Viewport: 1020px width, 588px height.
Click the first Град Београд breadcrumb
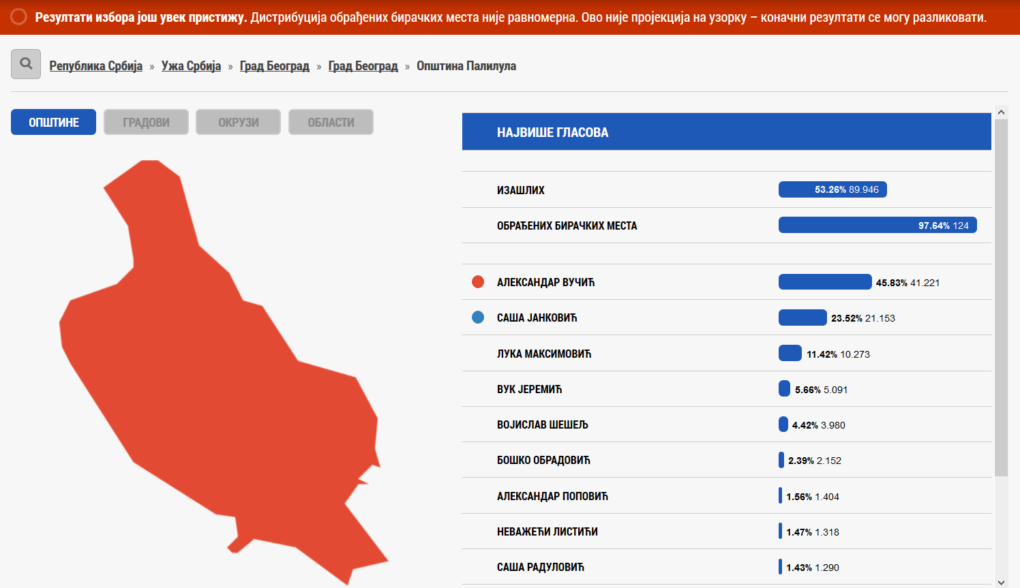(272, 66)
